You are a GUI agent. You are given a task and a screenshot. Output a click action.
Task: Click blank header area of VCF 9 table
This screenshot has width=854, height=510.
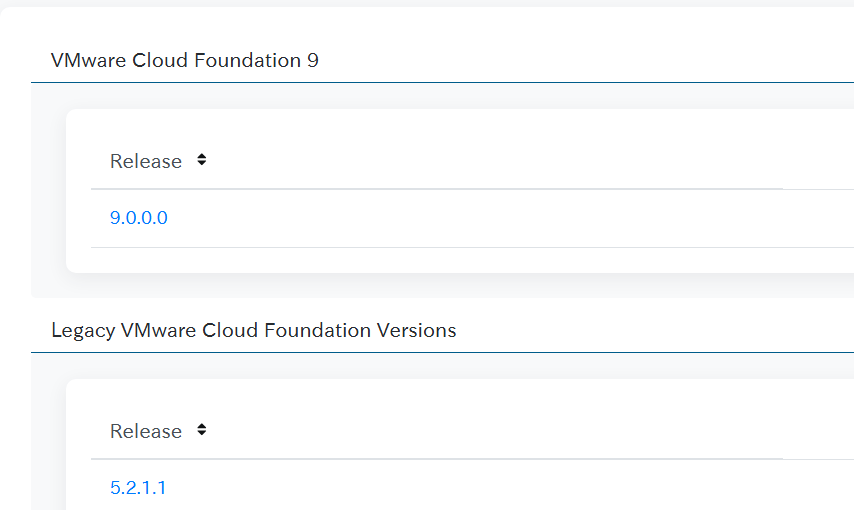[x=490, y=161]
